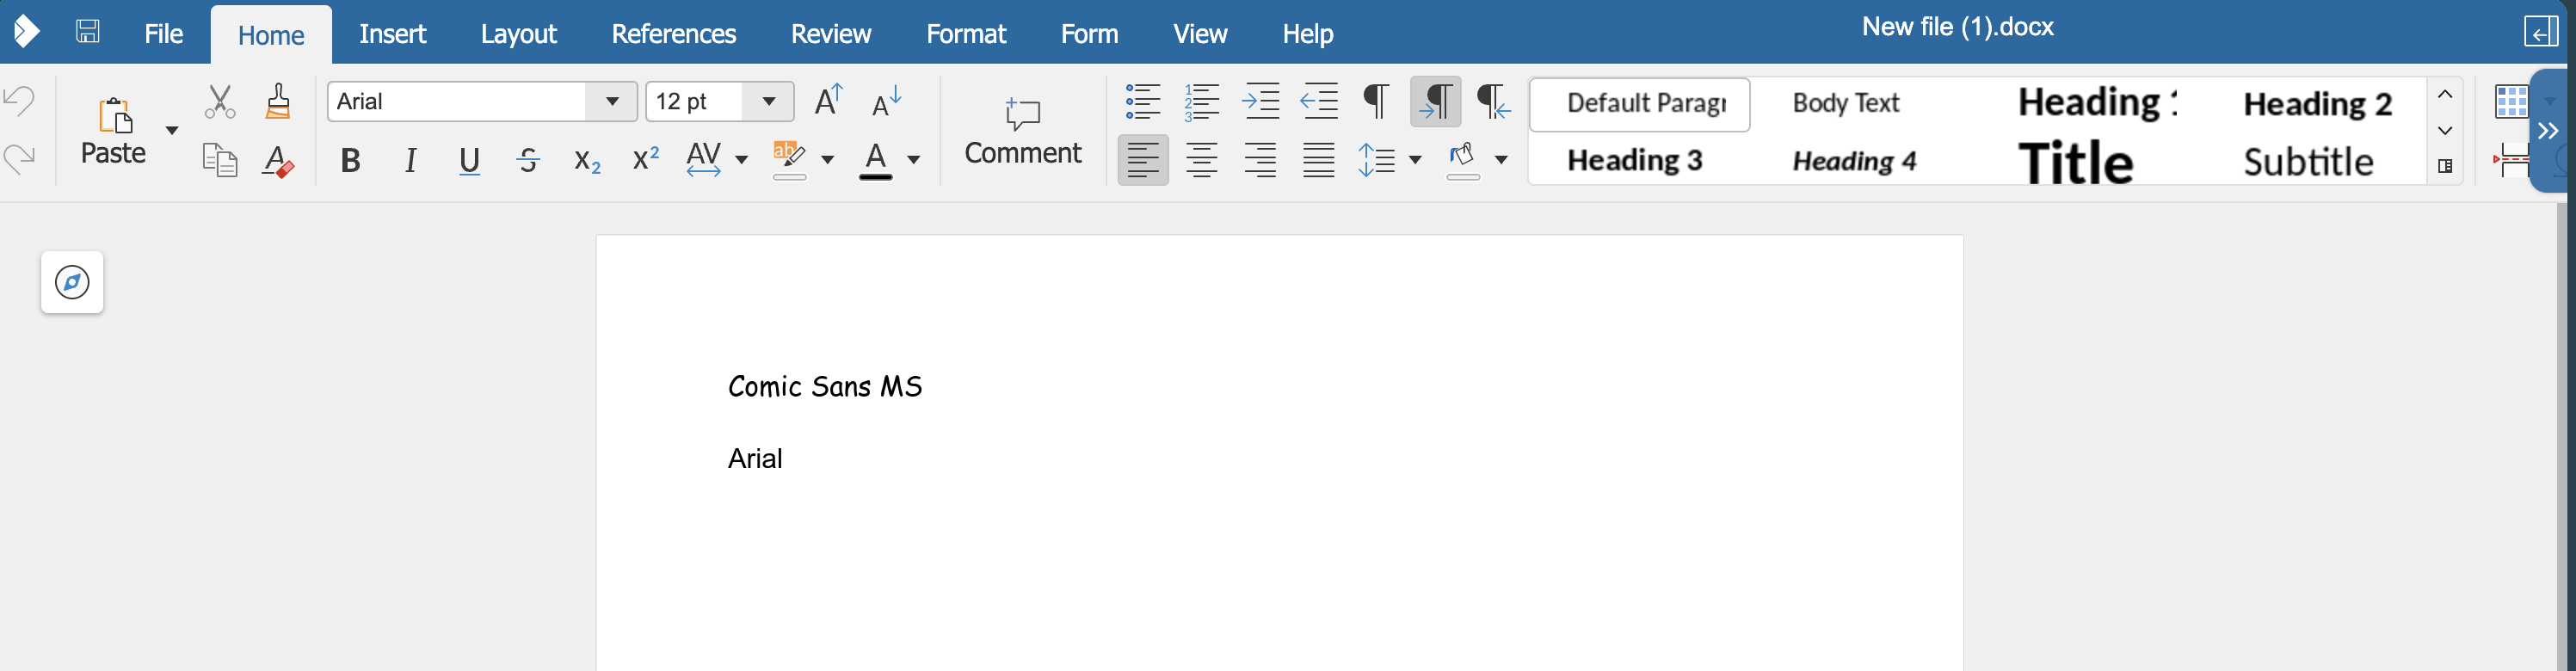
Task: Open the font color dropdown arrow
Action: [x=913, y=160]
